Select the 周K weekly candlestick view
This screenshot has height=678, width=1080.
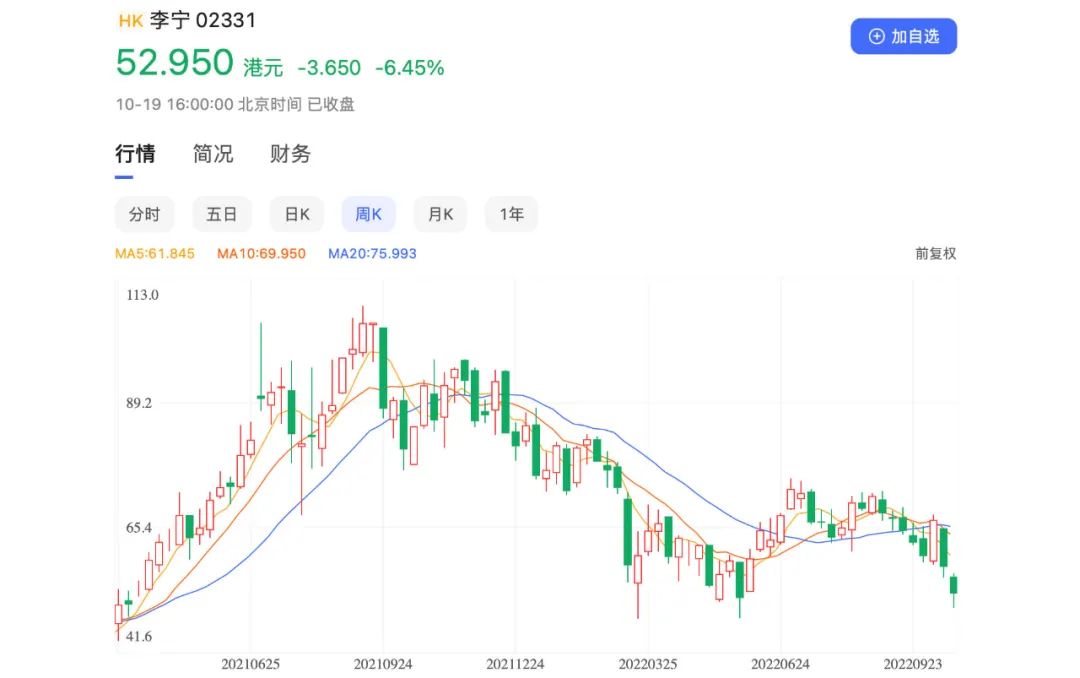coord(368,214)
